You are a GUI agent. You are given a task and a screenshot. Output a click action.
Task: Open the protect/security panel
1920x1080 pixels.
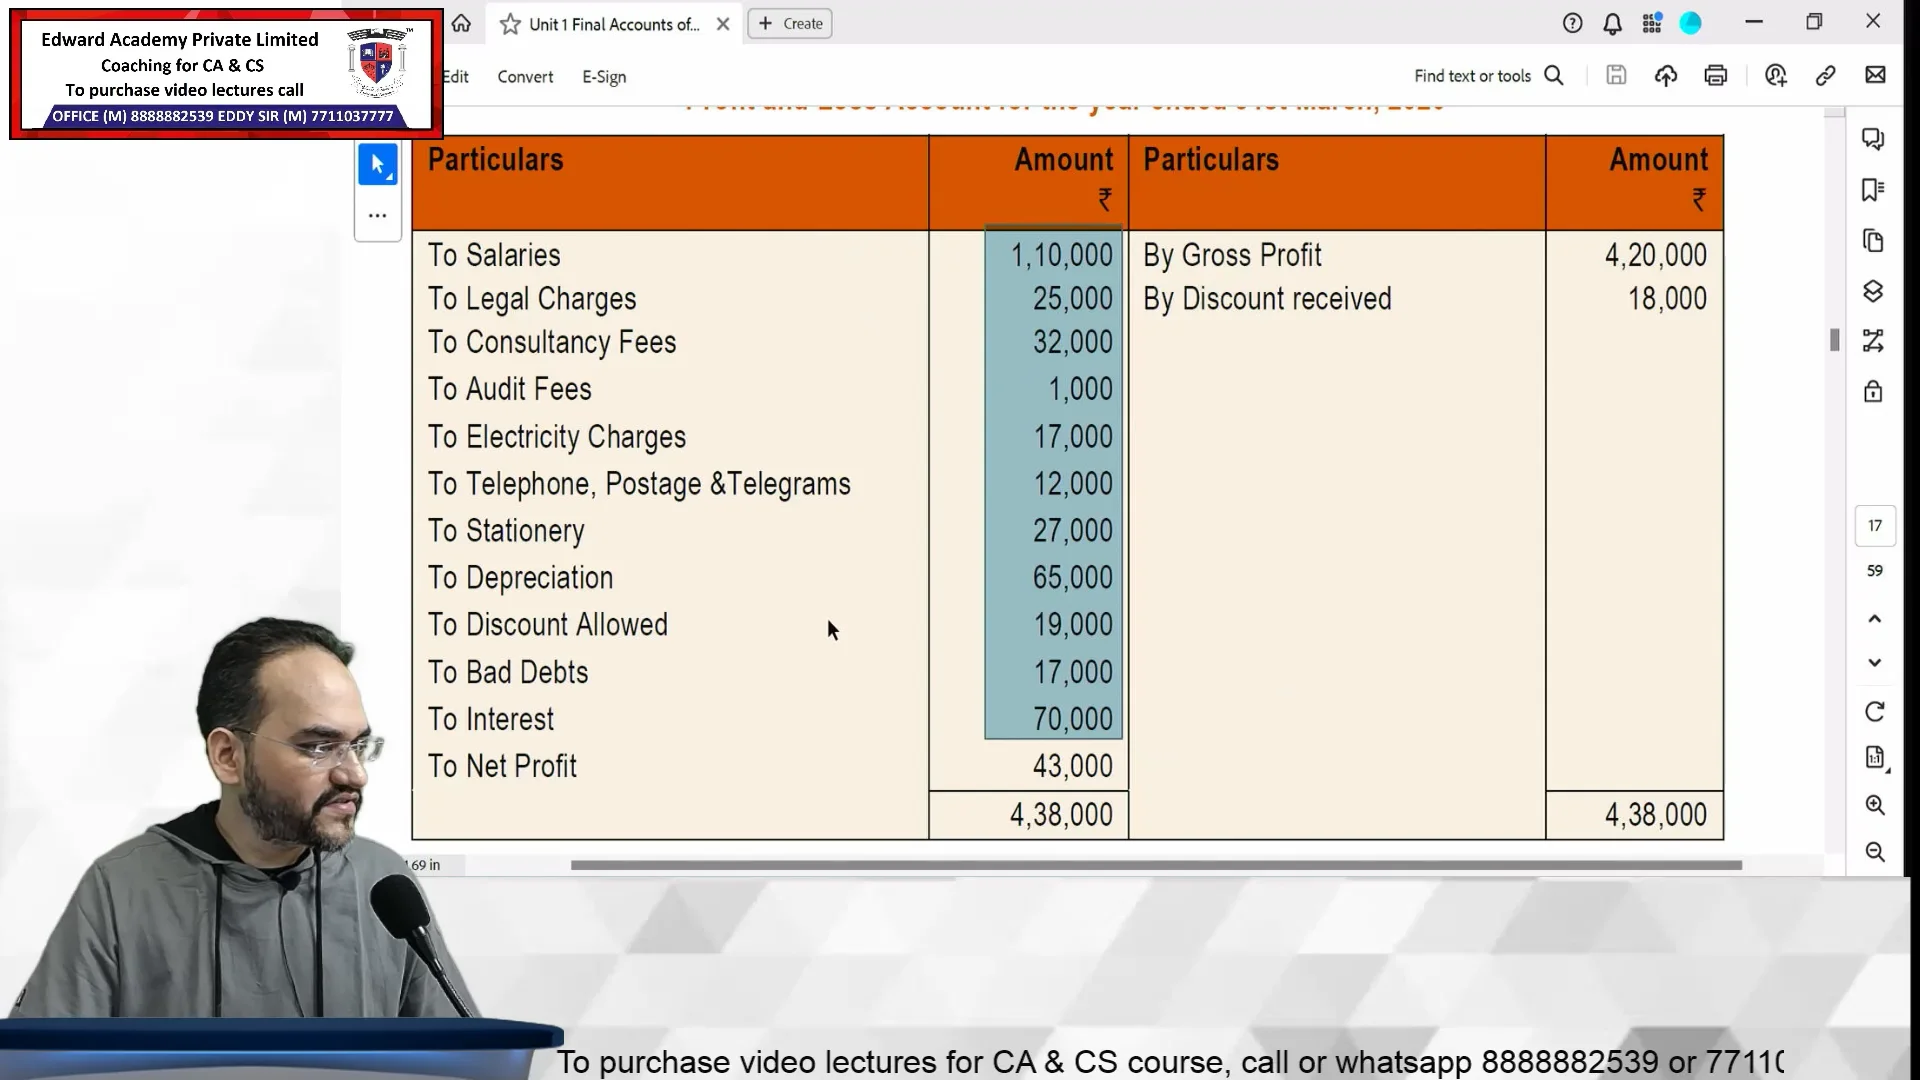click(1874, 392)
